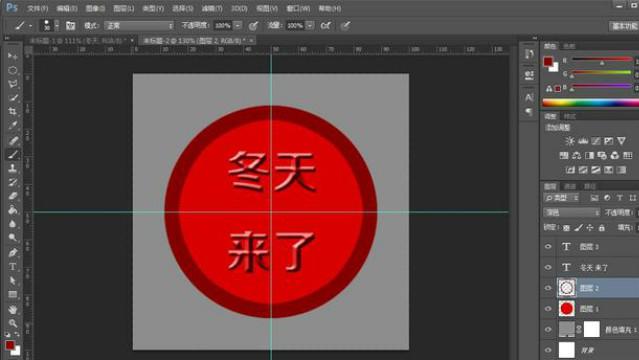Screen dimensions: 639x360
Task: Select the History Brush tool
Action: 13,182
